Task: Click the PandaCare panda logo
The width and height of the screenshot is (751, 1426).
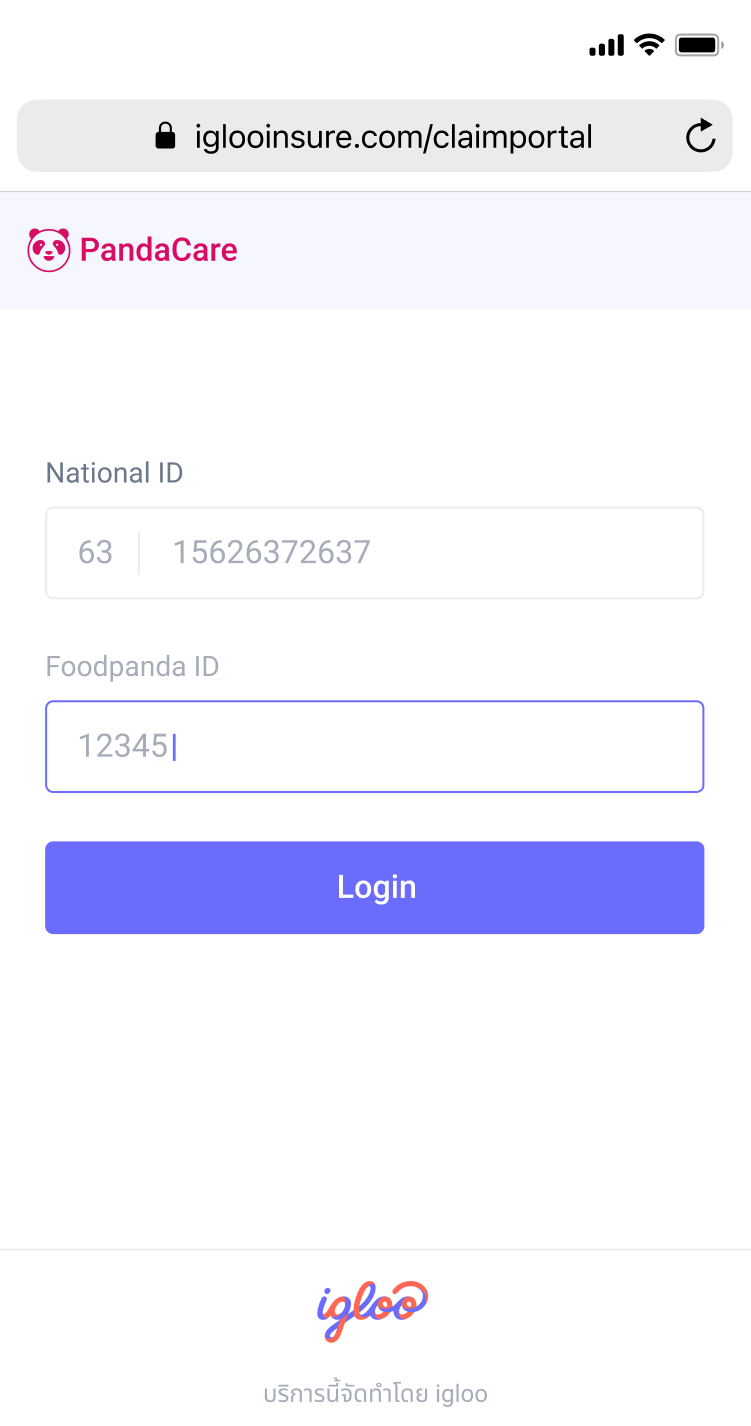Action: (x=49, y=250)
